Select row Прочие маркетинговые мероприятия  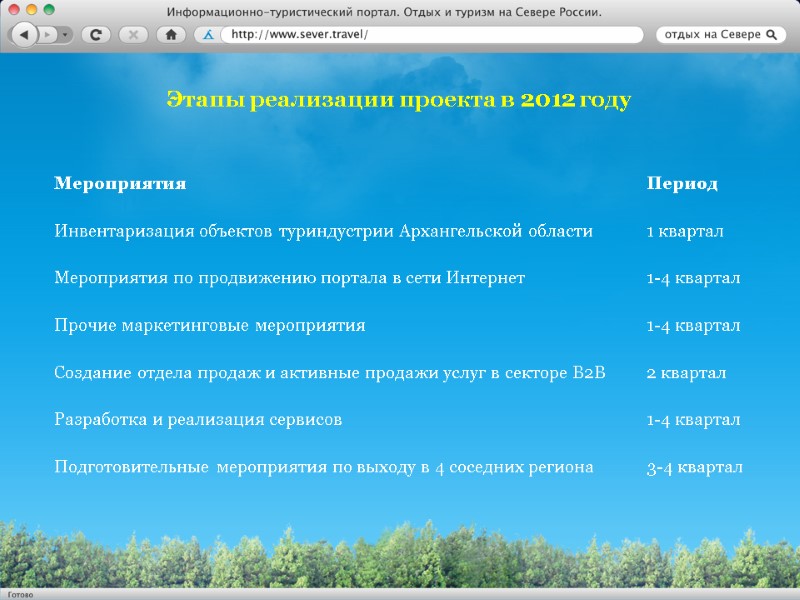point(210,326)
